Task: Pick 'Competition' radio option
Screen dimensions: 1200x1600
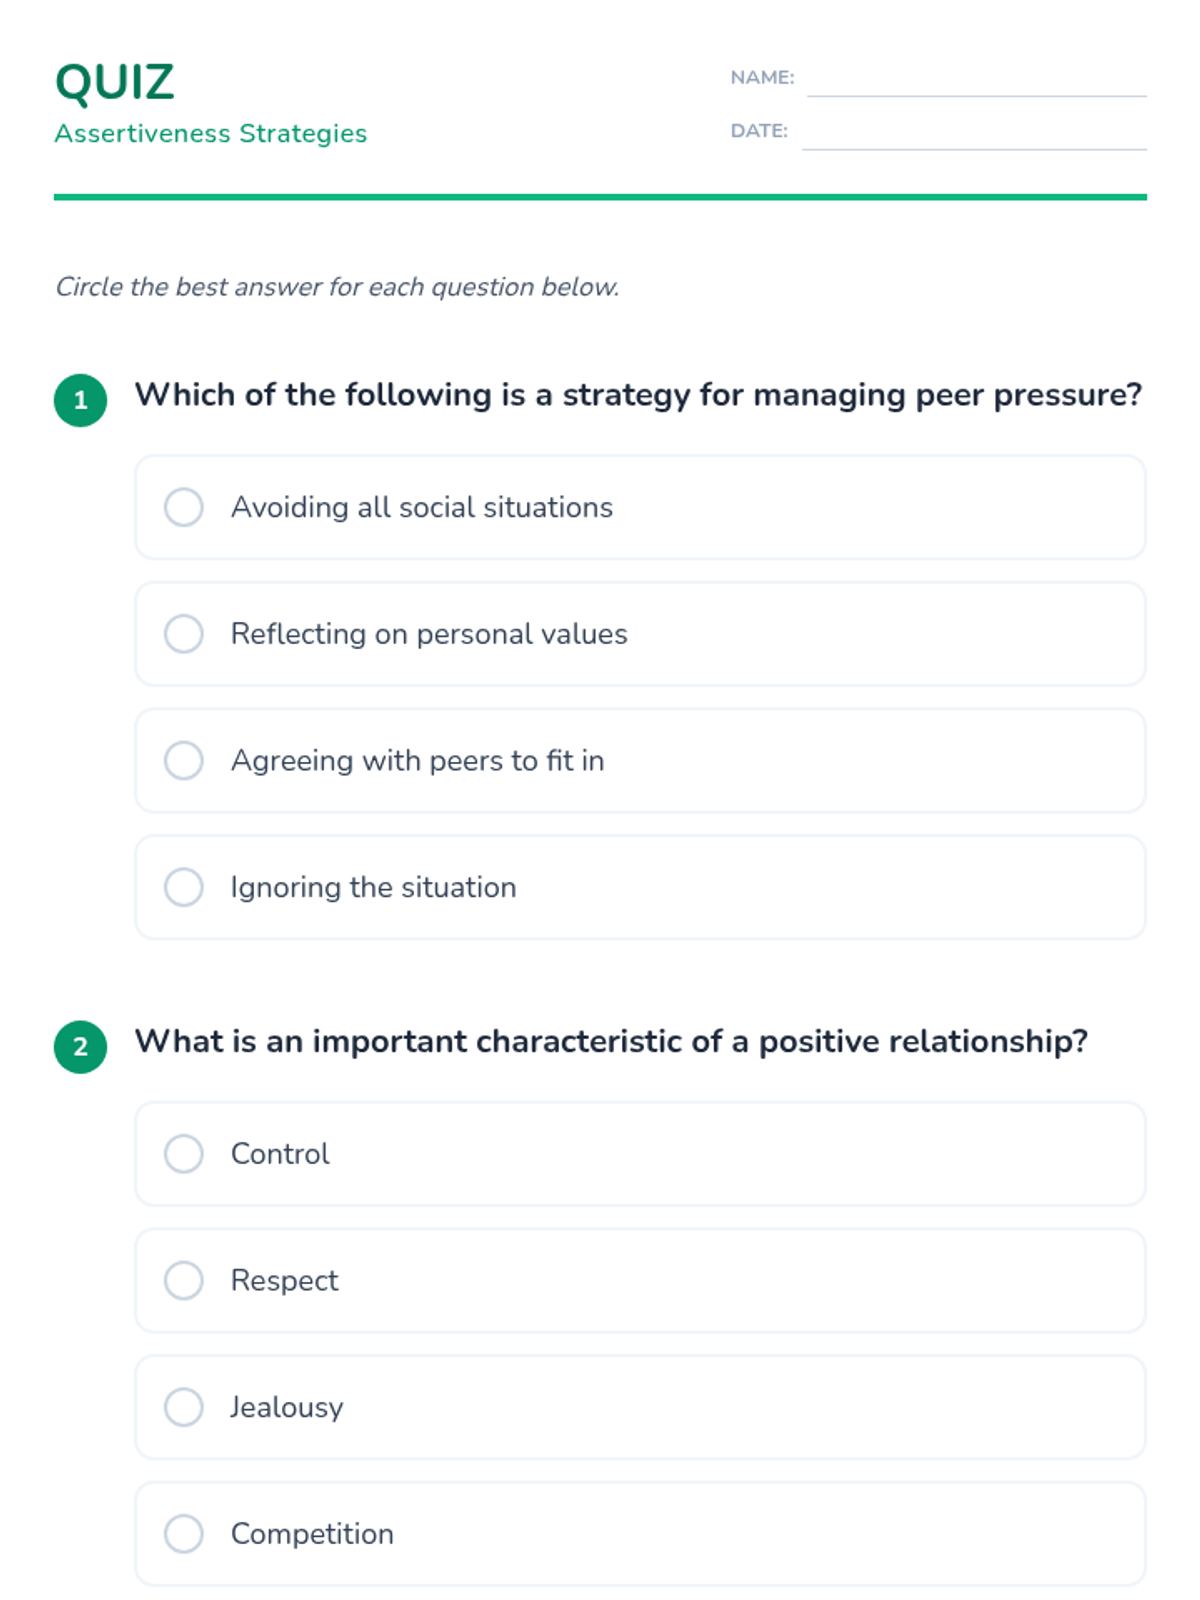Action: pos(184,1533)
